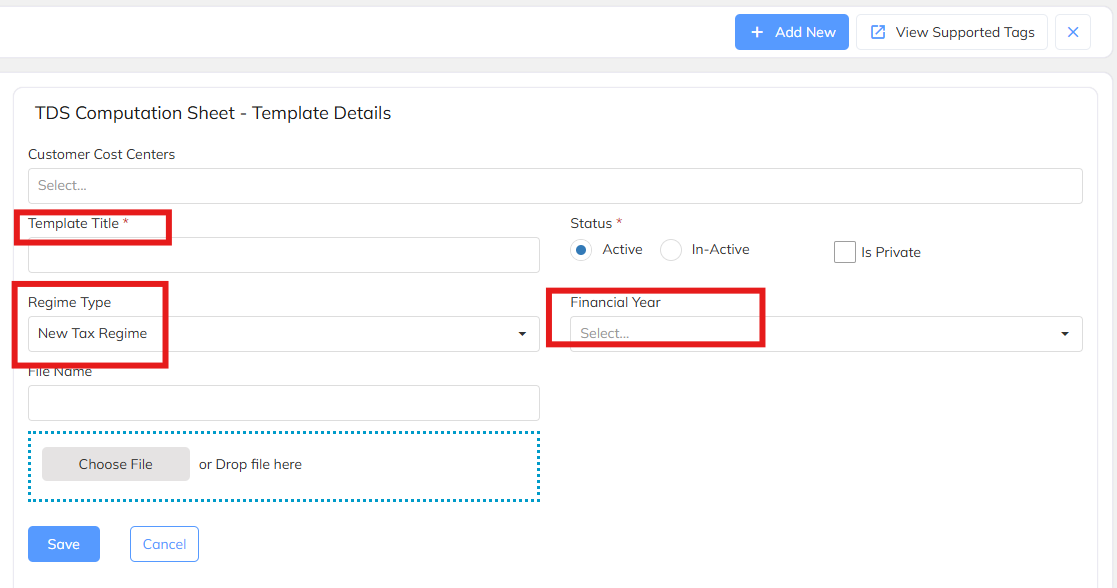Focus the Template Title input field

[284, 255]
